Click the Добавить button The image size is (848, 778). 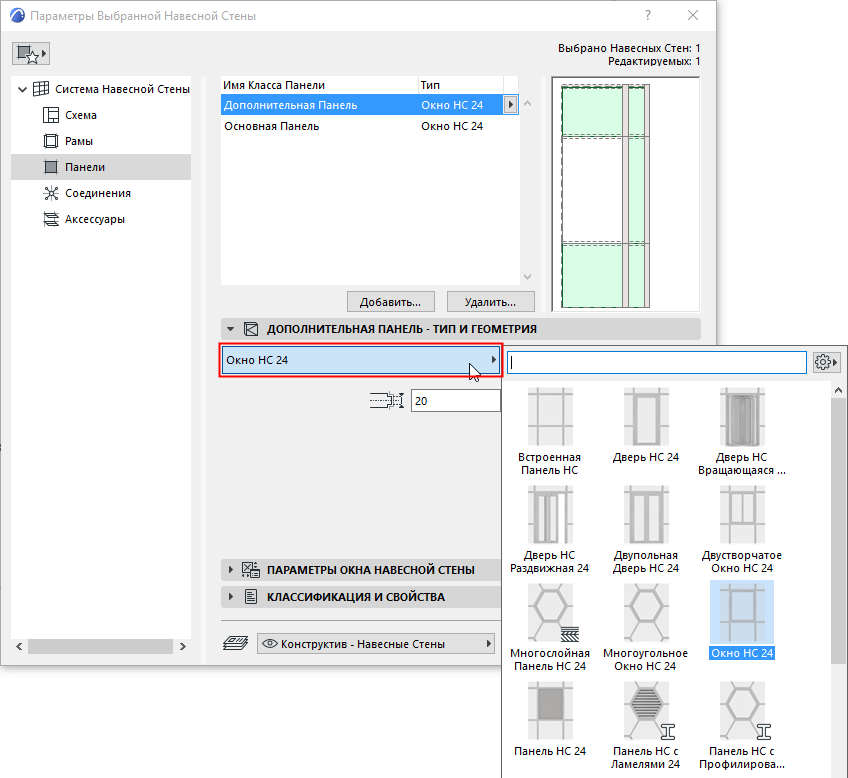tap(390, 301)
